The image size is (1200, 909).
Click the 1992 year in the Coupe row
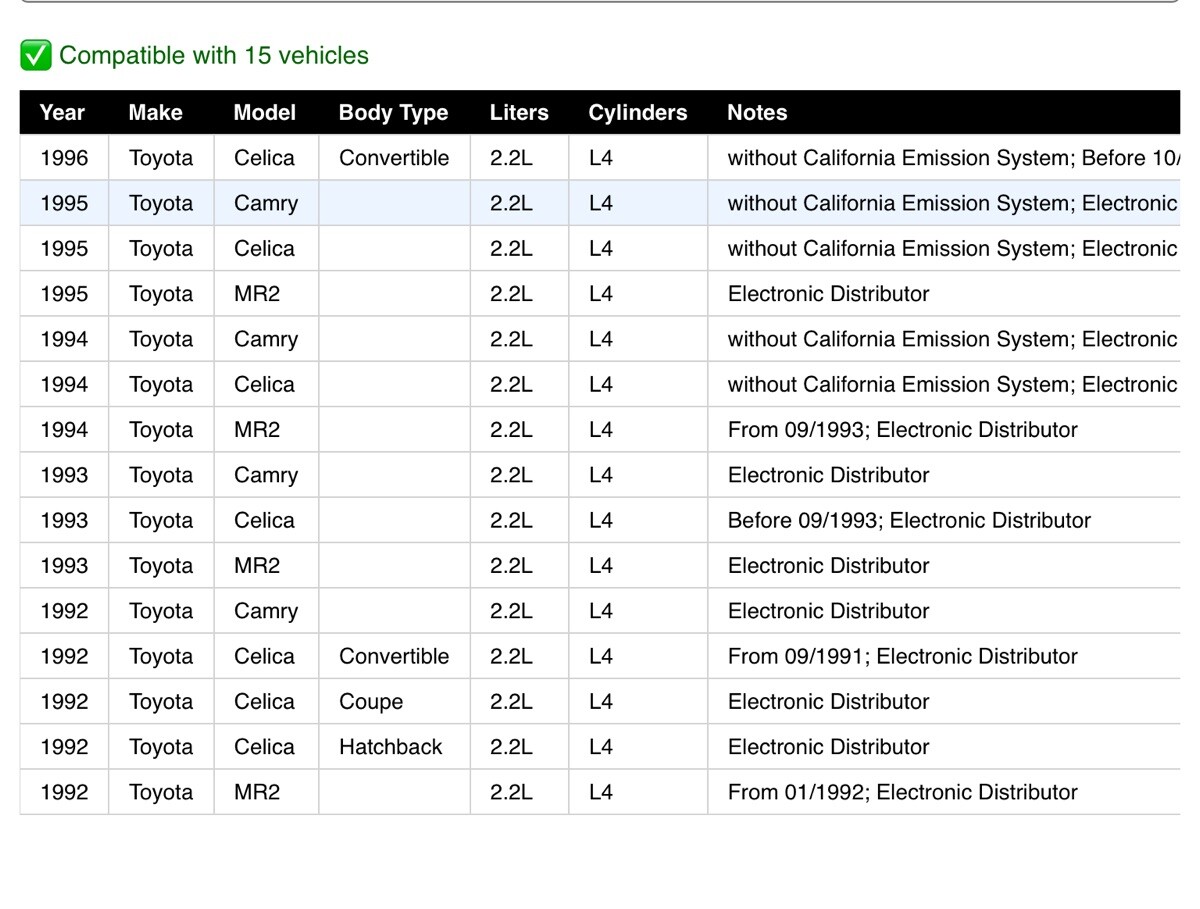64,702
